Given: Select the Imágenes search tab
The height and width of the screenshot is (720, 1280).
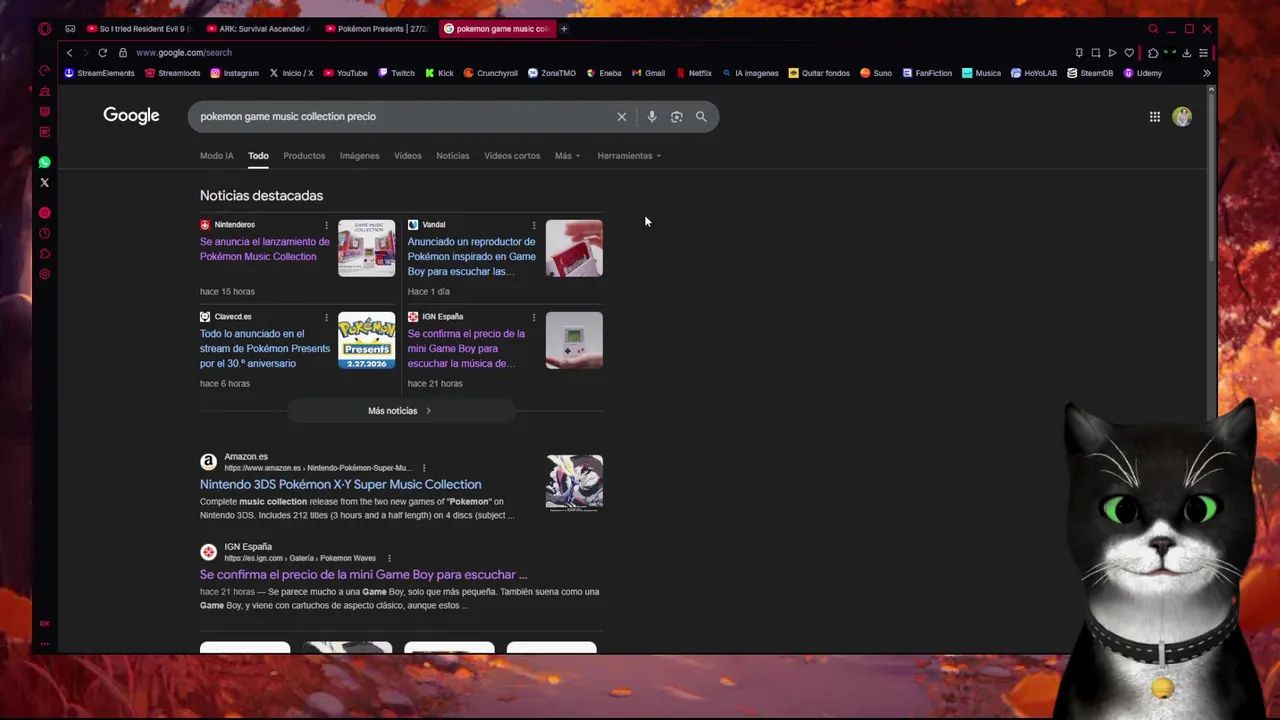Looking at the screenshot, I should [x=359, y=156].
